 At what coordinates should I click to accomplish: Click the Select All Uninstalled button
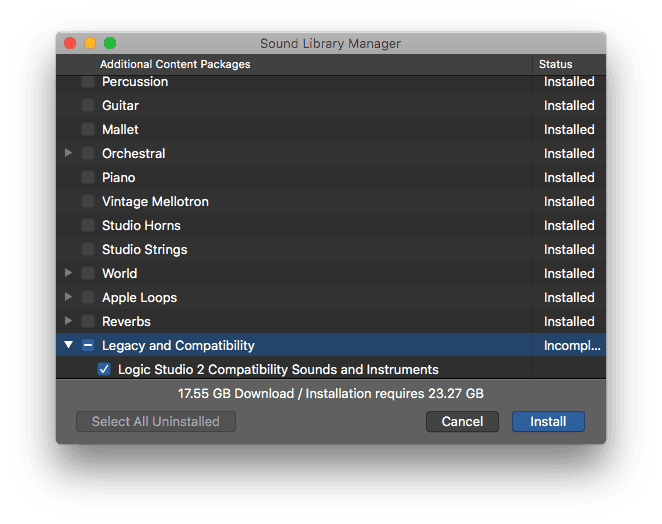tap(156, 421)
